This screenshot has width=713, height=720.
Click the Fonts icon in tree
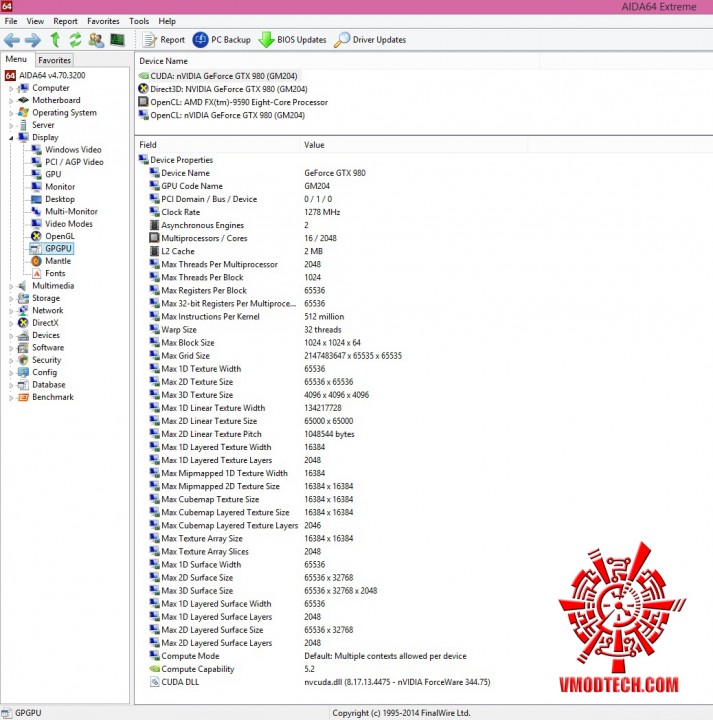(x=36, y=274)
